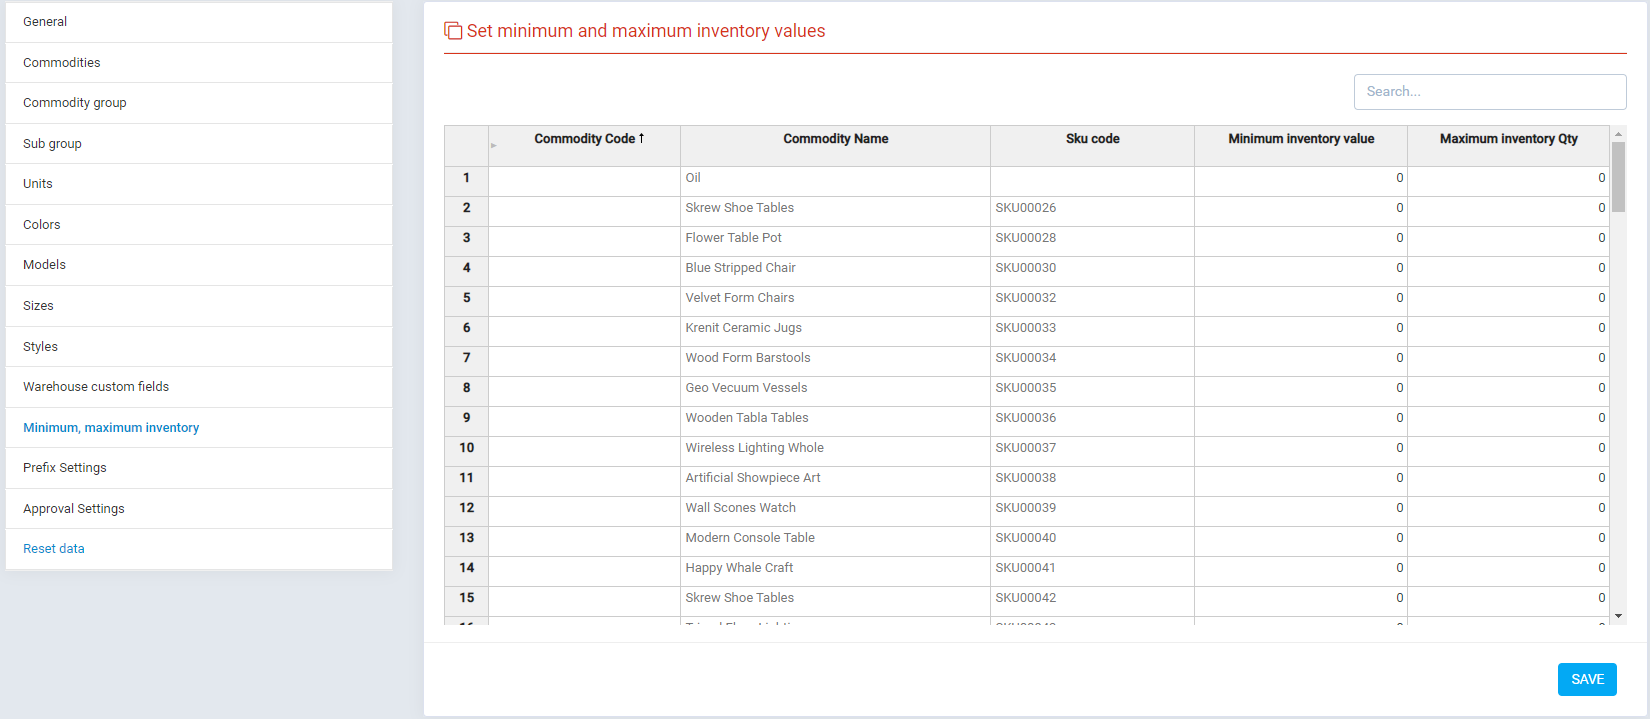The height and width of the screenshot is (719, 1652).
Task: Click the sort arrow on Commodity Code header
Action: (x=641, y=138)
